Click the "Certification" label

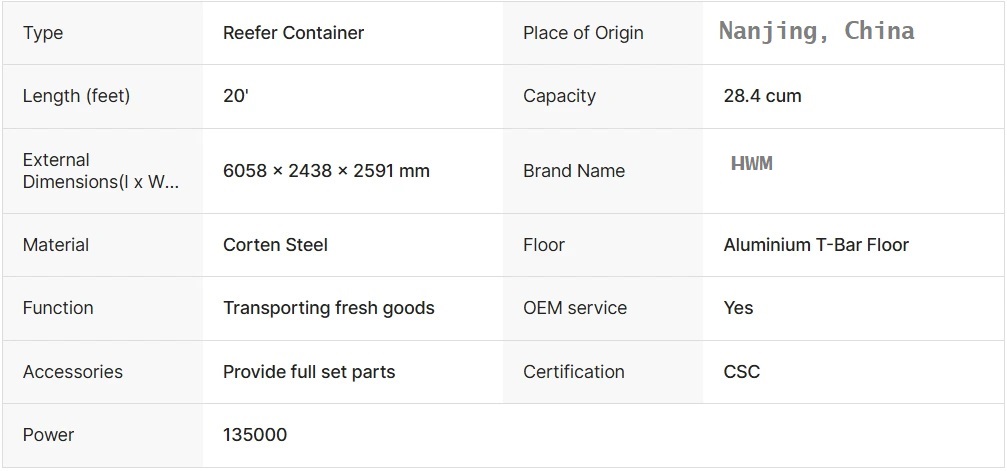pyautogui.click(x=573, y=372)
